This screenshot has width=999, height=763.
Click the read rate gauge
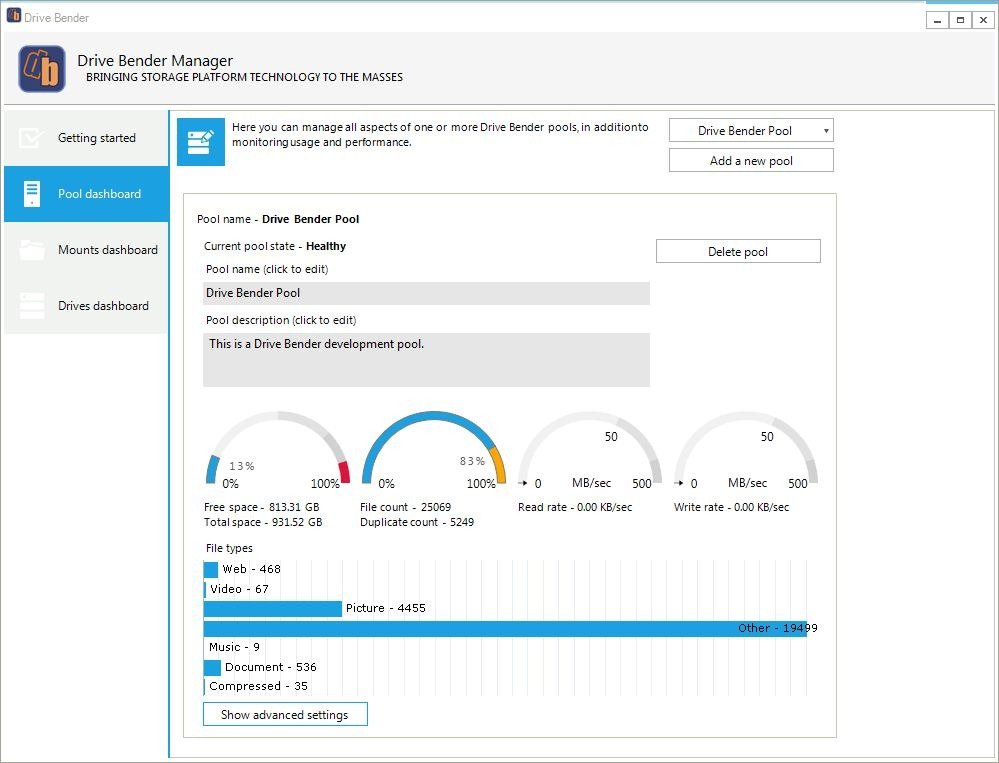click(590, 450)
